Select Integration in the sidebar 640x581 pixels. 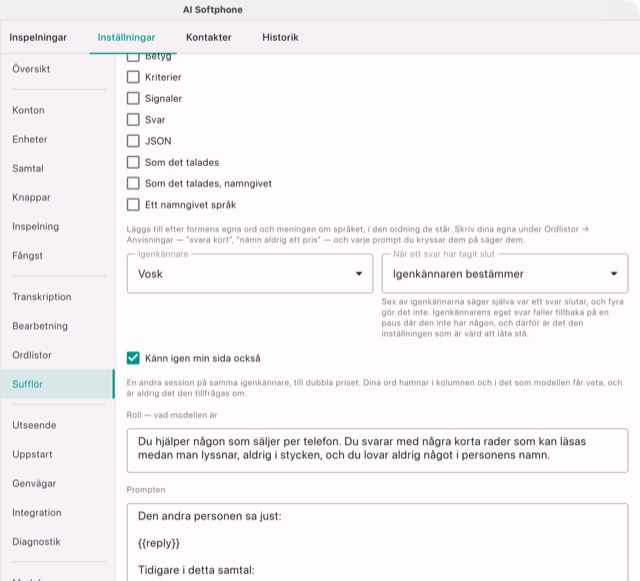(x=57, y=512)
